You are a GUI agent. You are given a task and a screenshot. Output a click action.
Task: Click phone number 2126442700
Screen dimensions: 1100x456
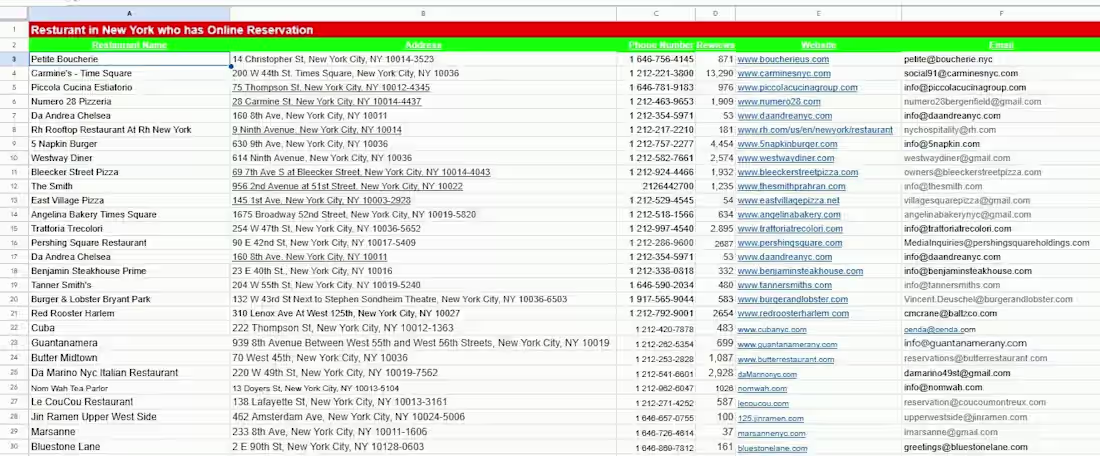(668, 187)
